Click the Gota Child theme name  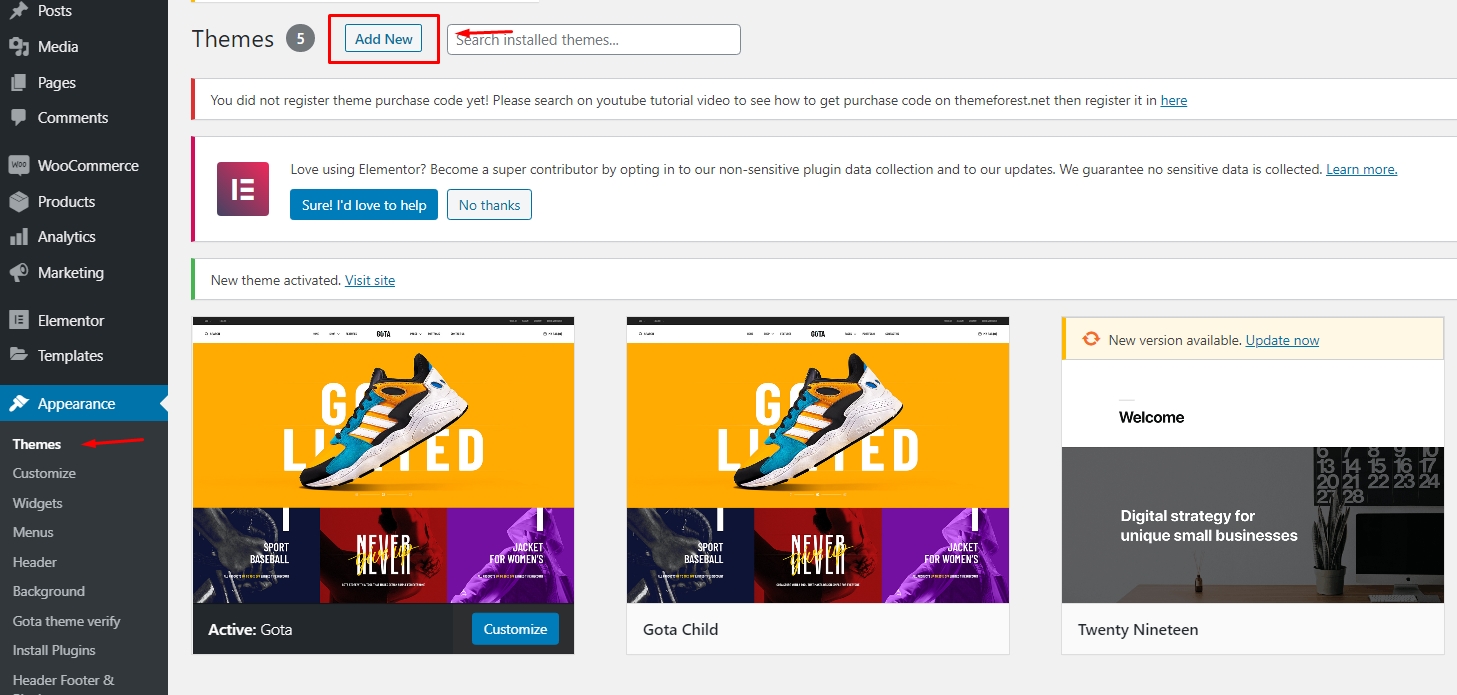[680, 630]
